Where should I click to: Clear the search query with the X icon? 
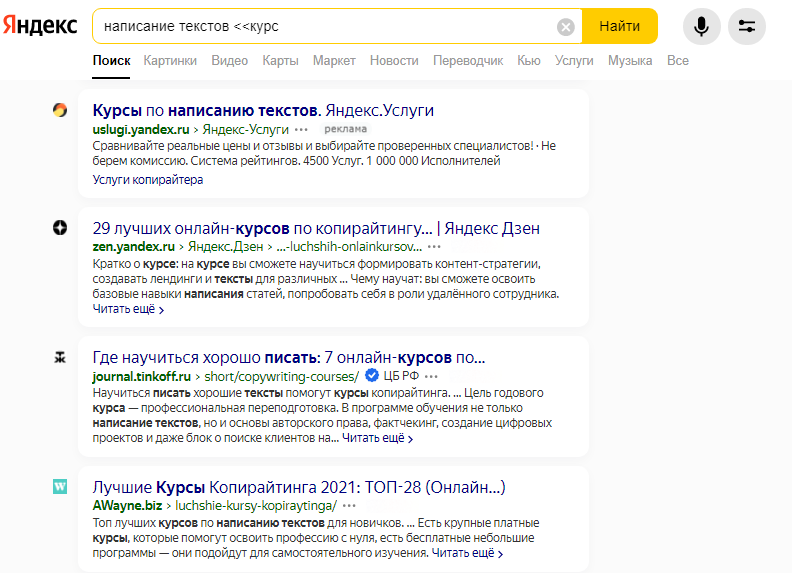[566, 27]
